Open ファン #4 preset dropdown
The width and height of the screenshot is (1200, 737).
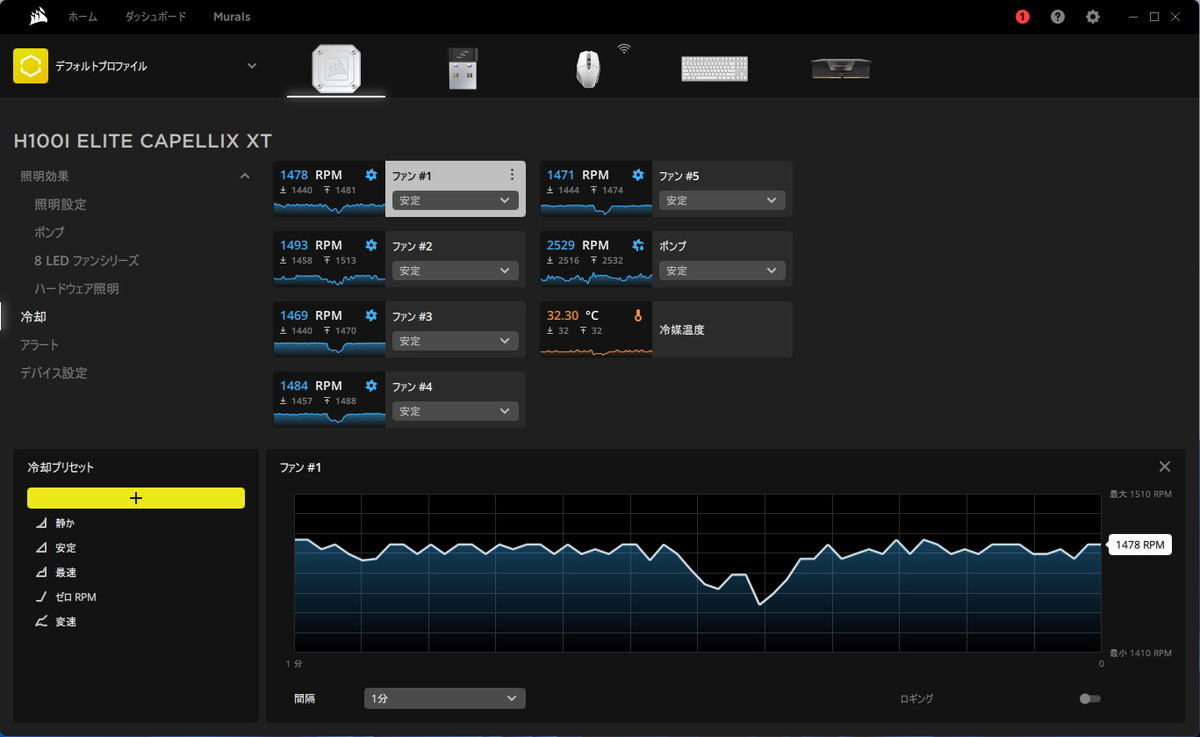(x=455, y=411)
